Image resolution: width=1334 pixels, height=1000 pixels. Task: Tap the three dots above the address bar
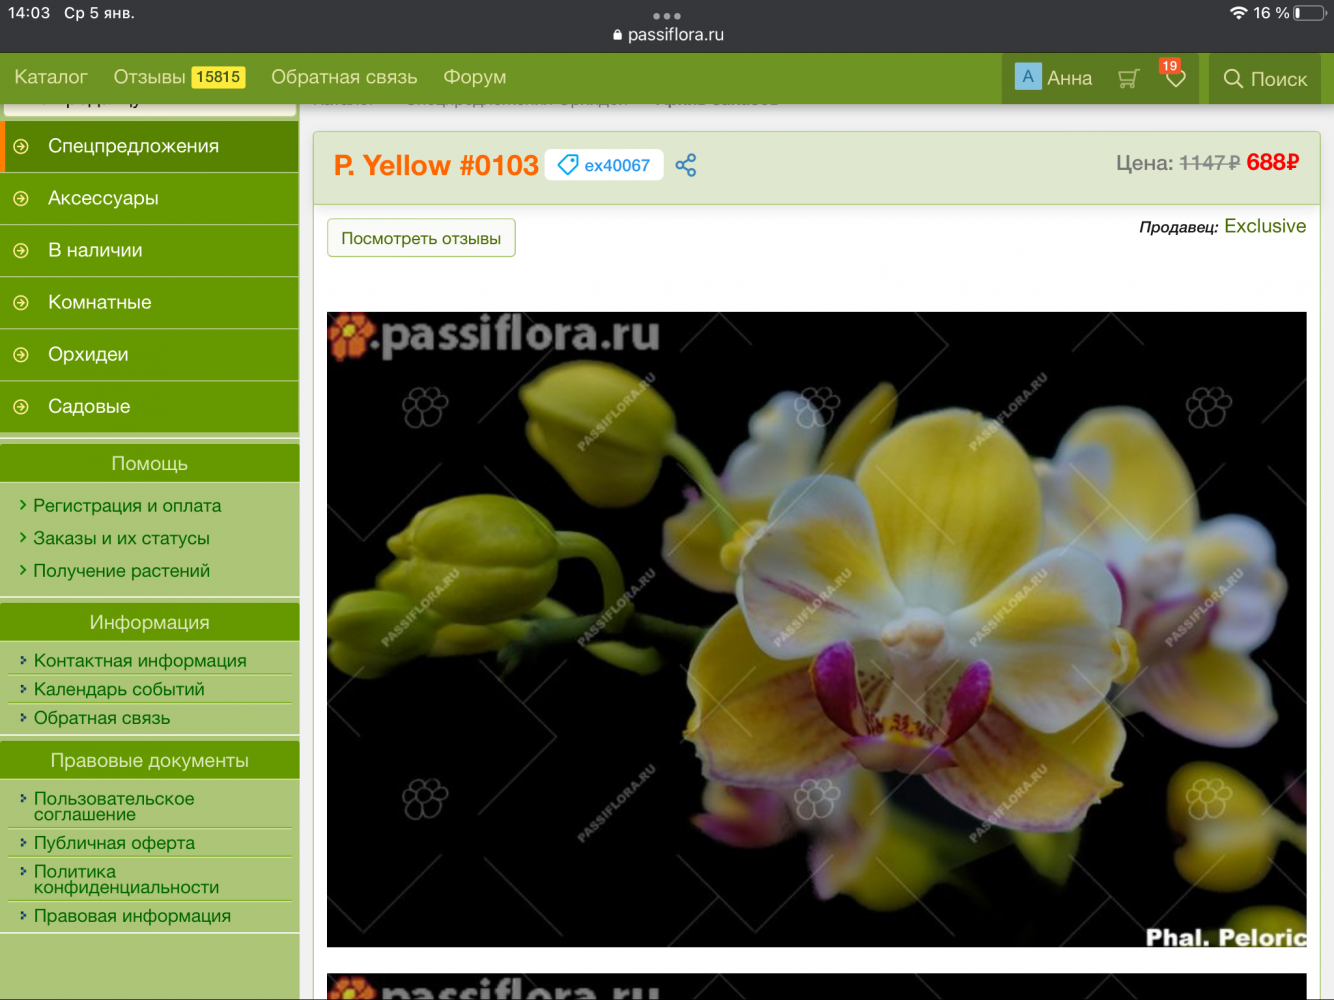pos(666,16)
